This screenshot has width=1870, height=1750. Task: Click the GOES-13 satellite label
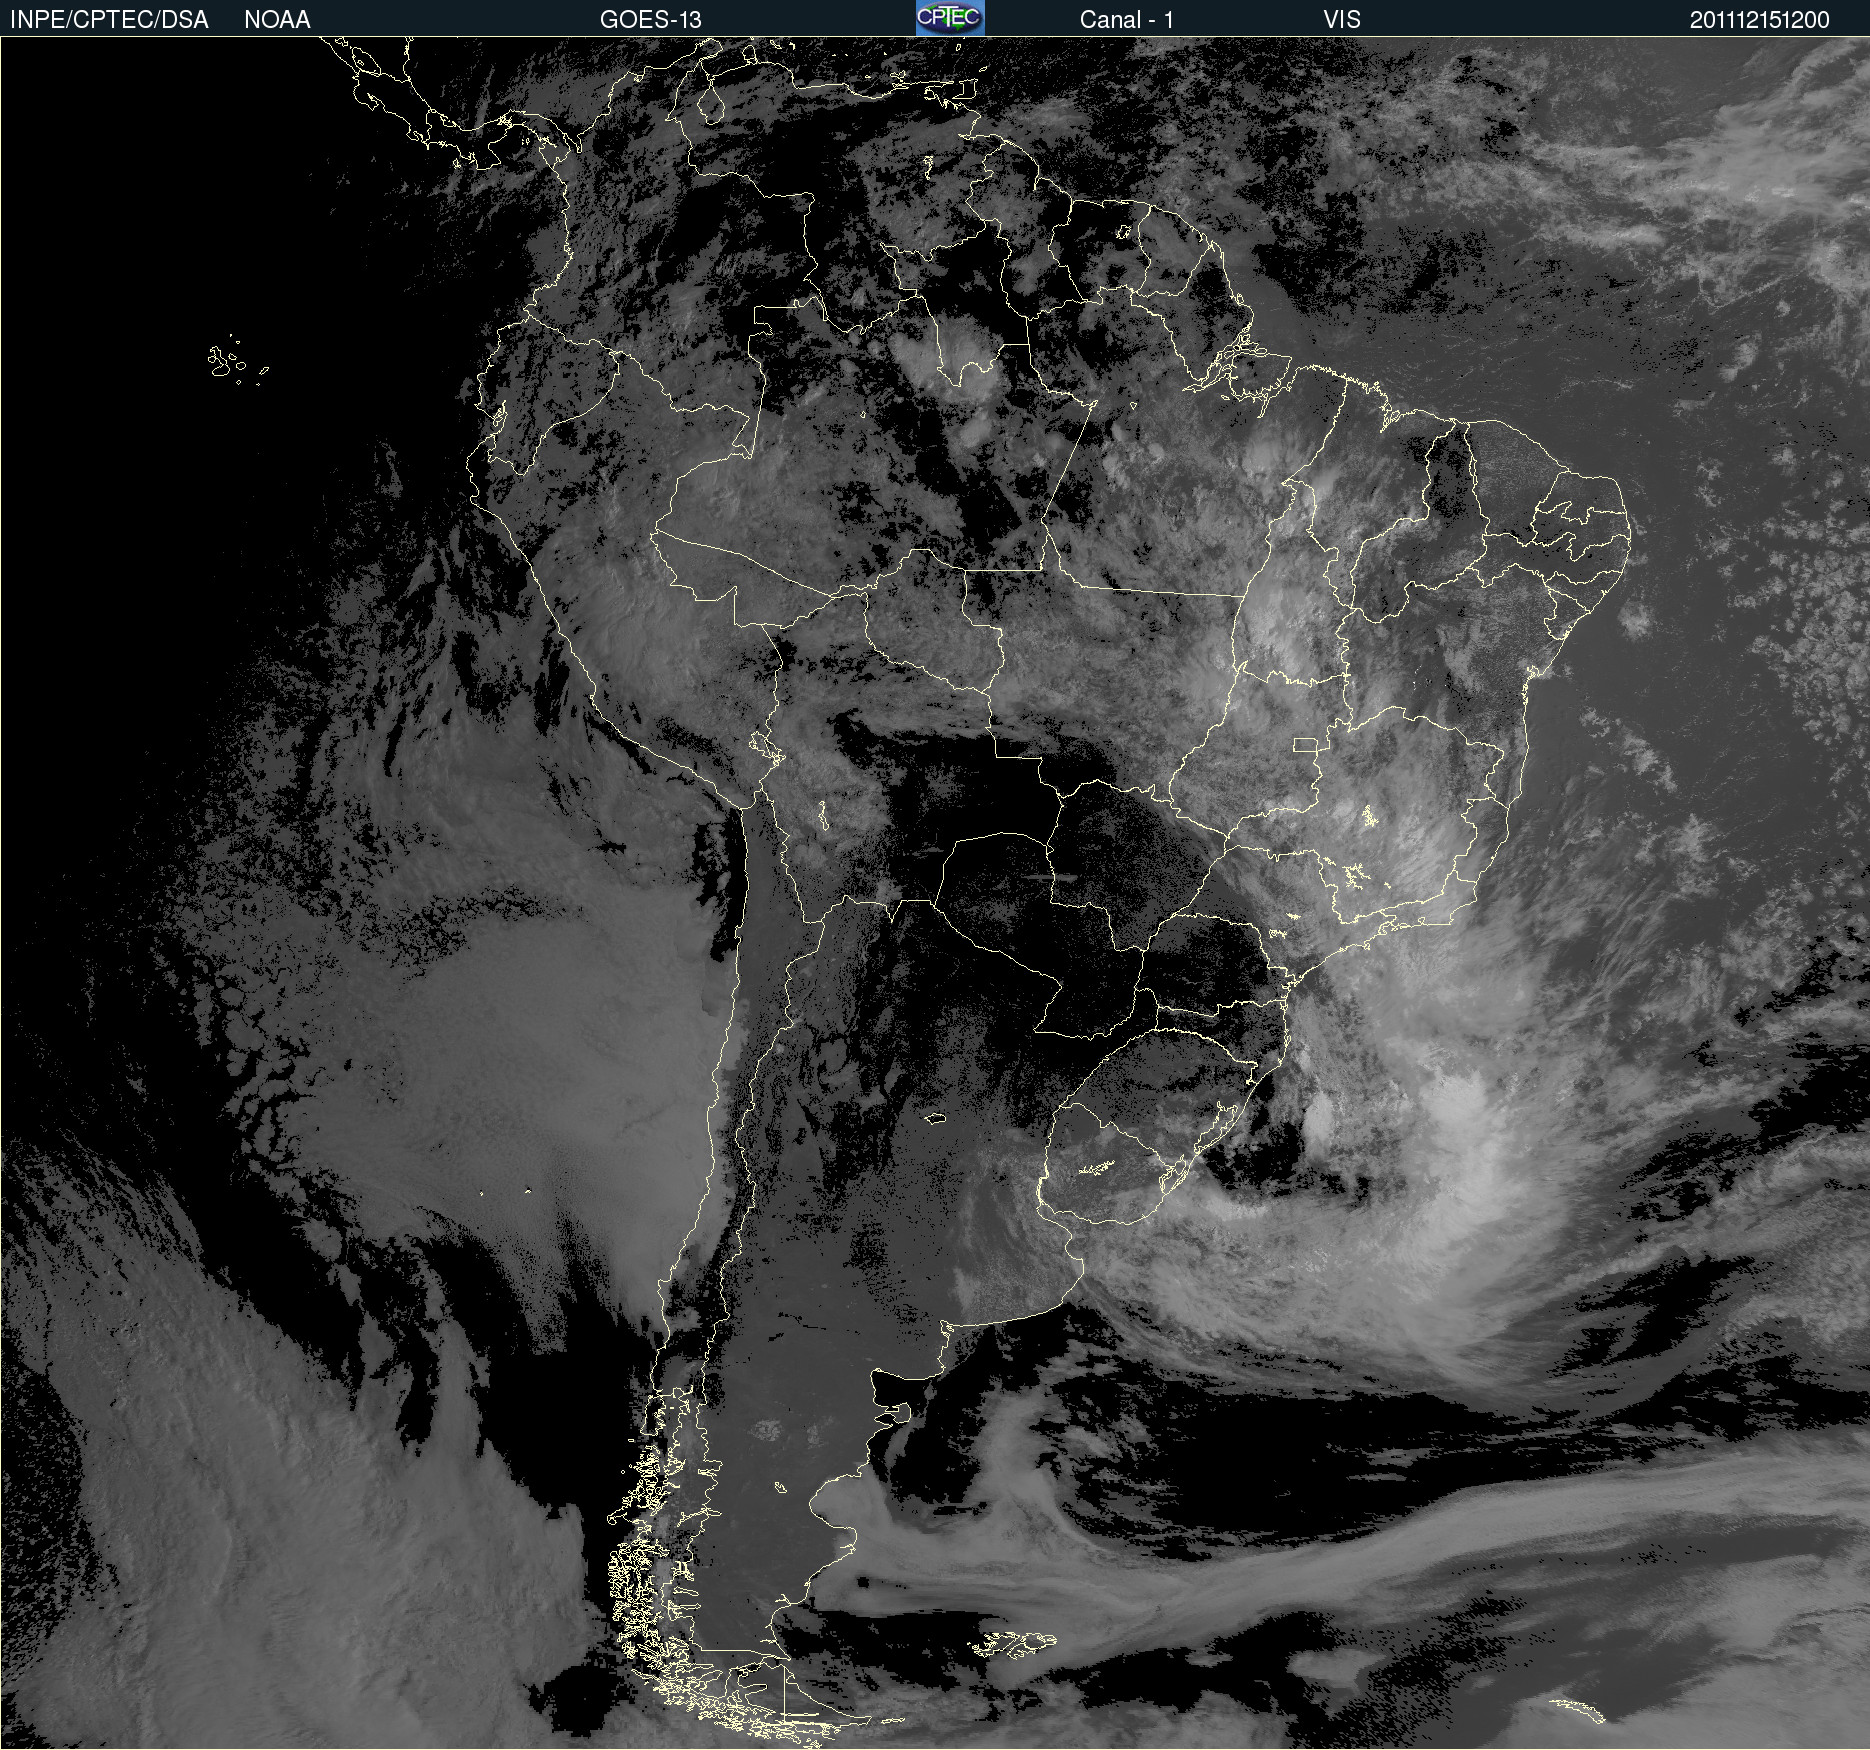(651, 20)
